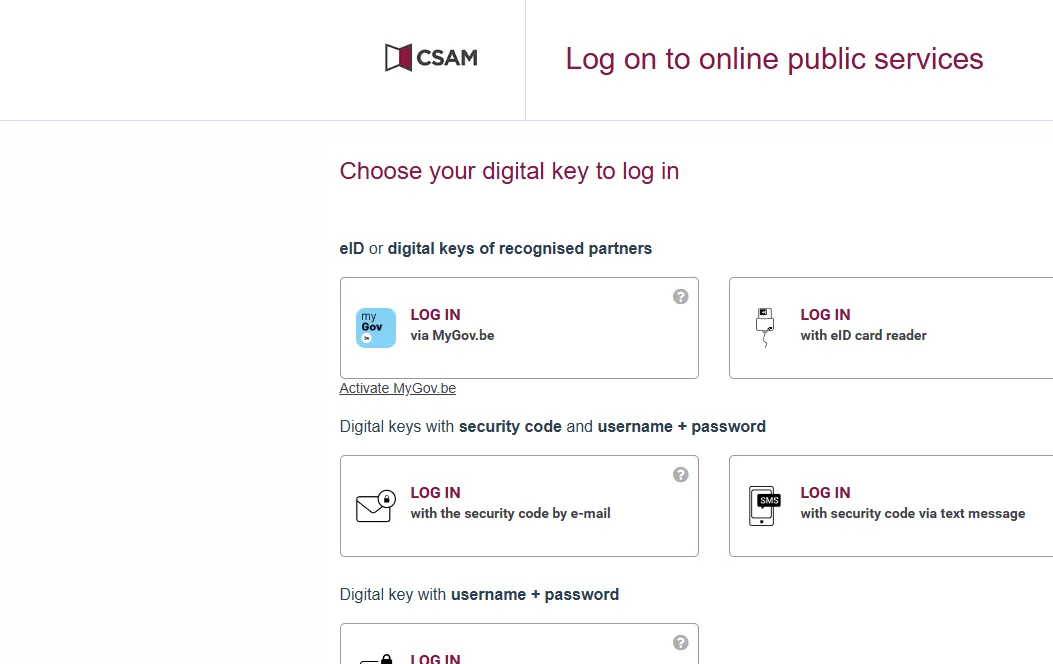
Task: Click the eID card reader icon
Action: coord(765,327)
